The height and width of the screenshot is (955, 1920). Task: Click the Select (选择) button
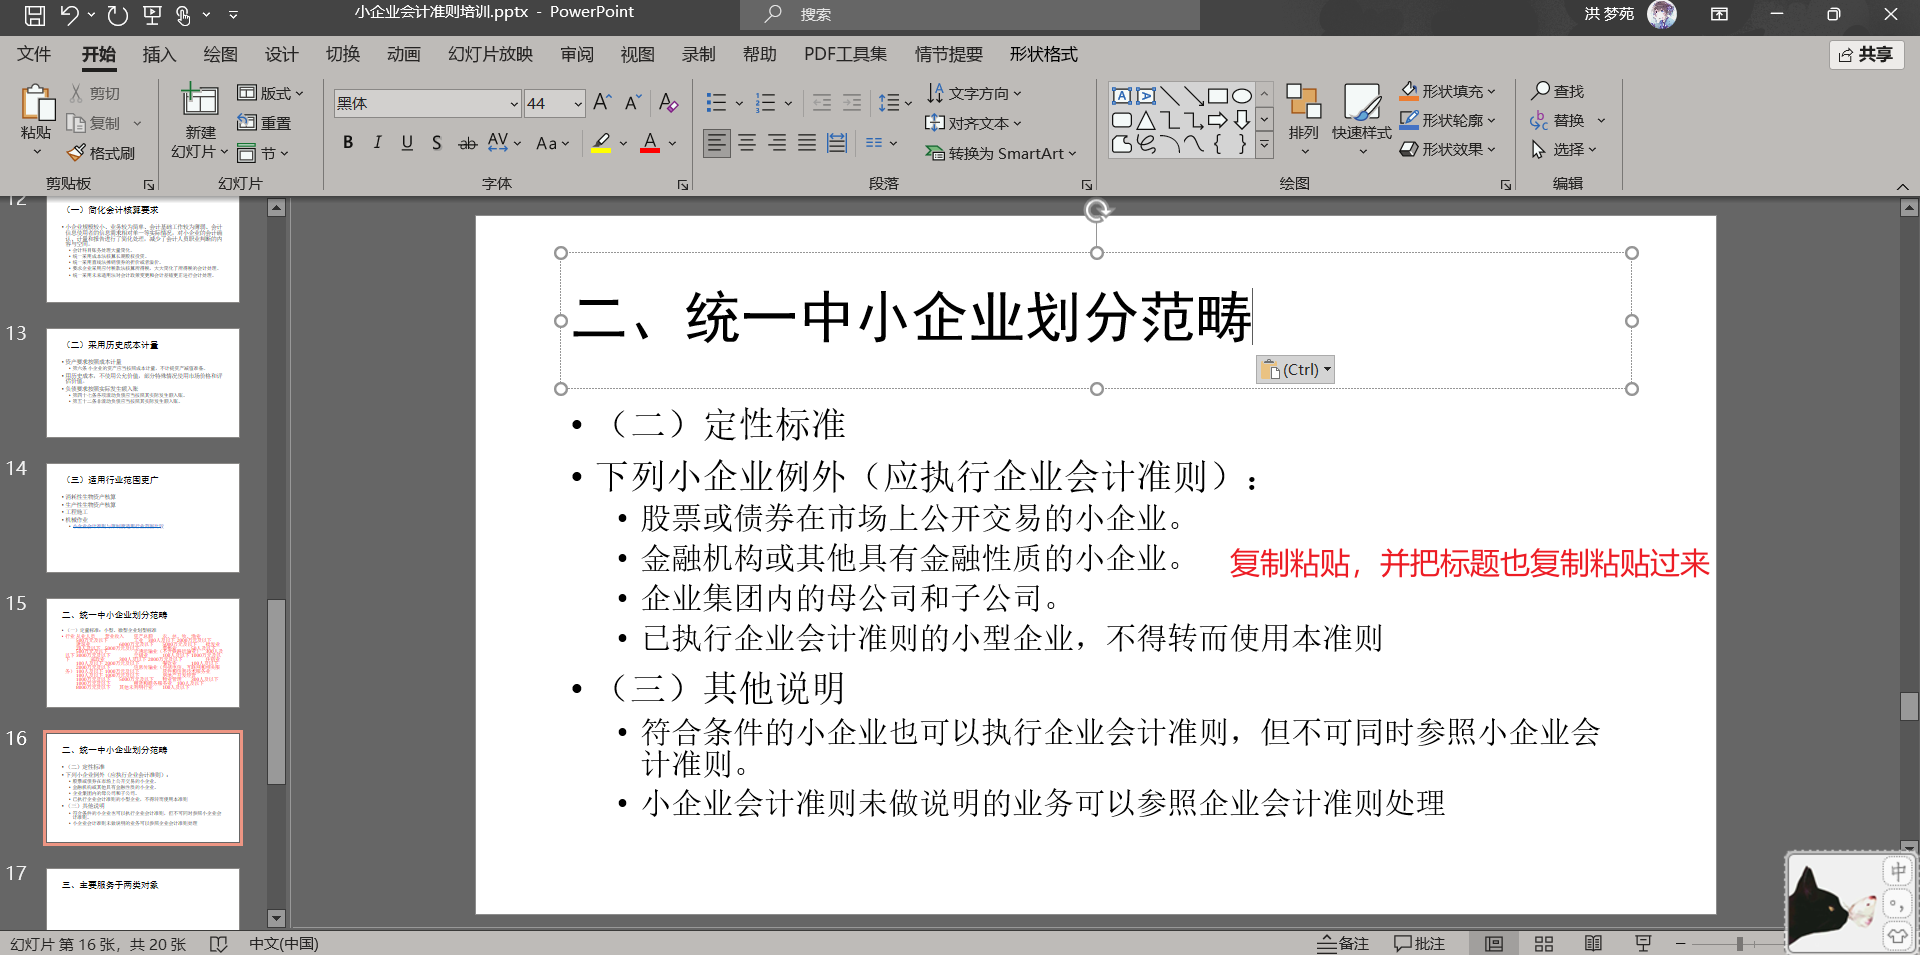[1564, 149]
